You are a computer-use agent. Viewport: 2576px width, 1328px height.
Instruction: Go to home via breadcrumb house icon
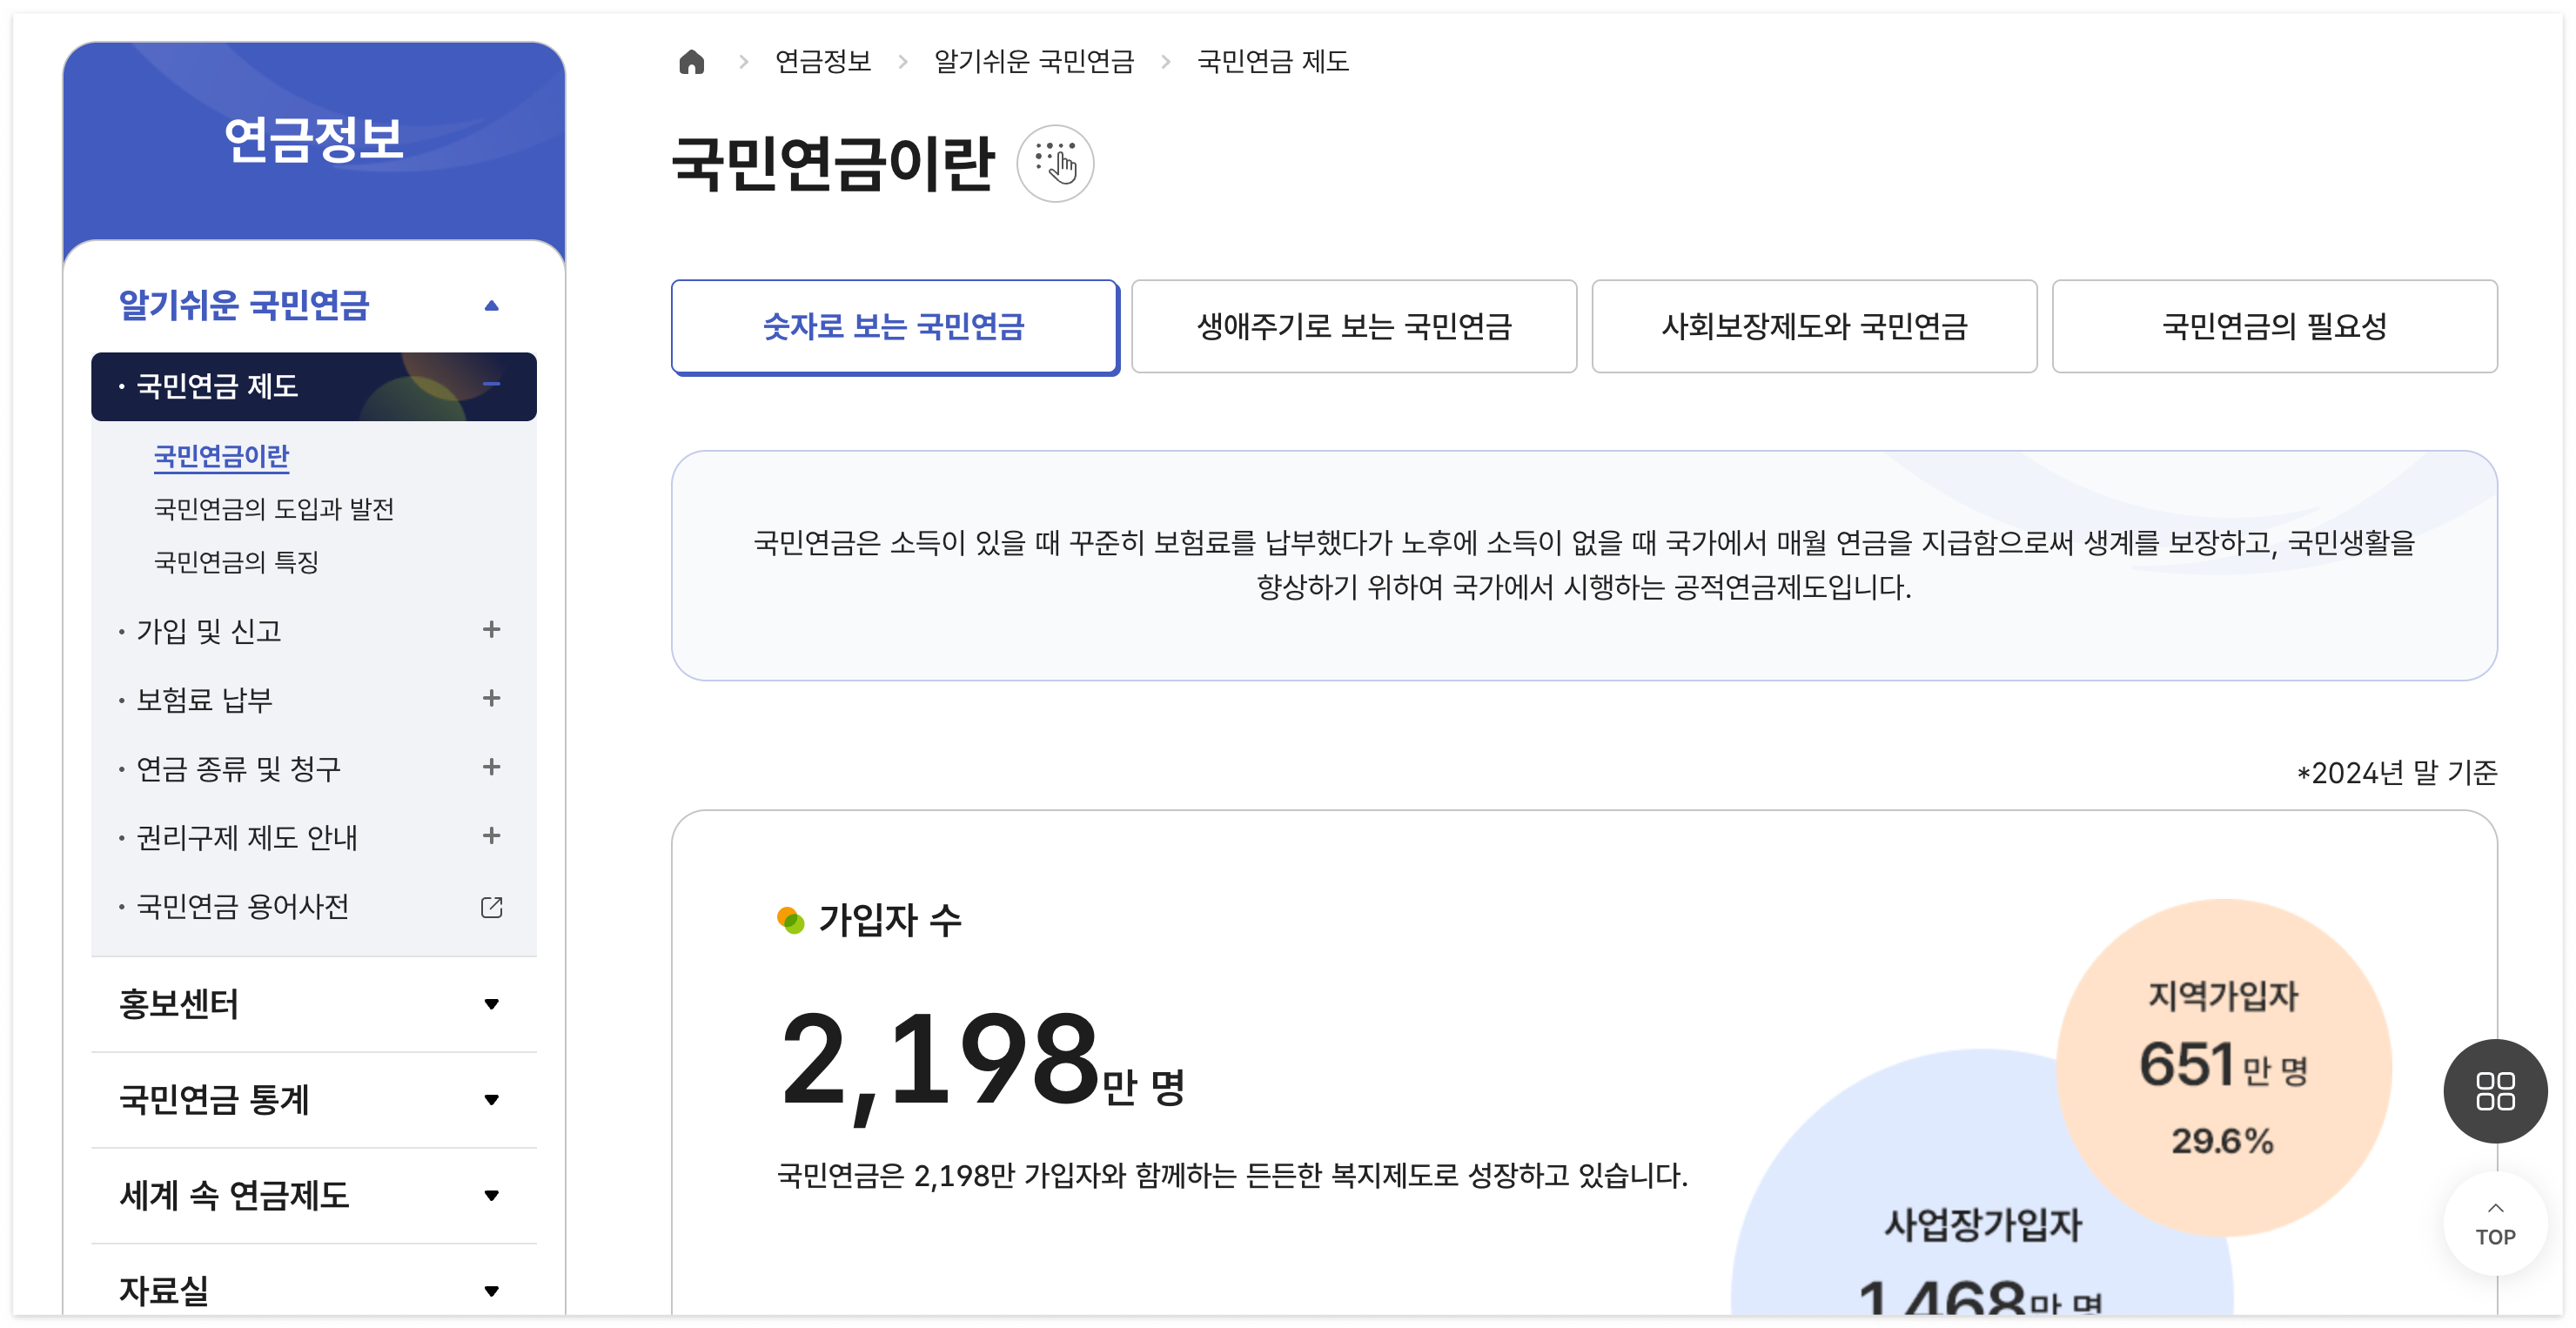(691, 62)
